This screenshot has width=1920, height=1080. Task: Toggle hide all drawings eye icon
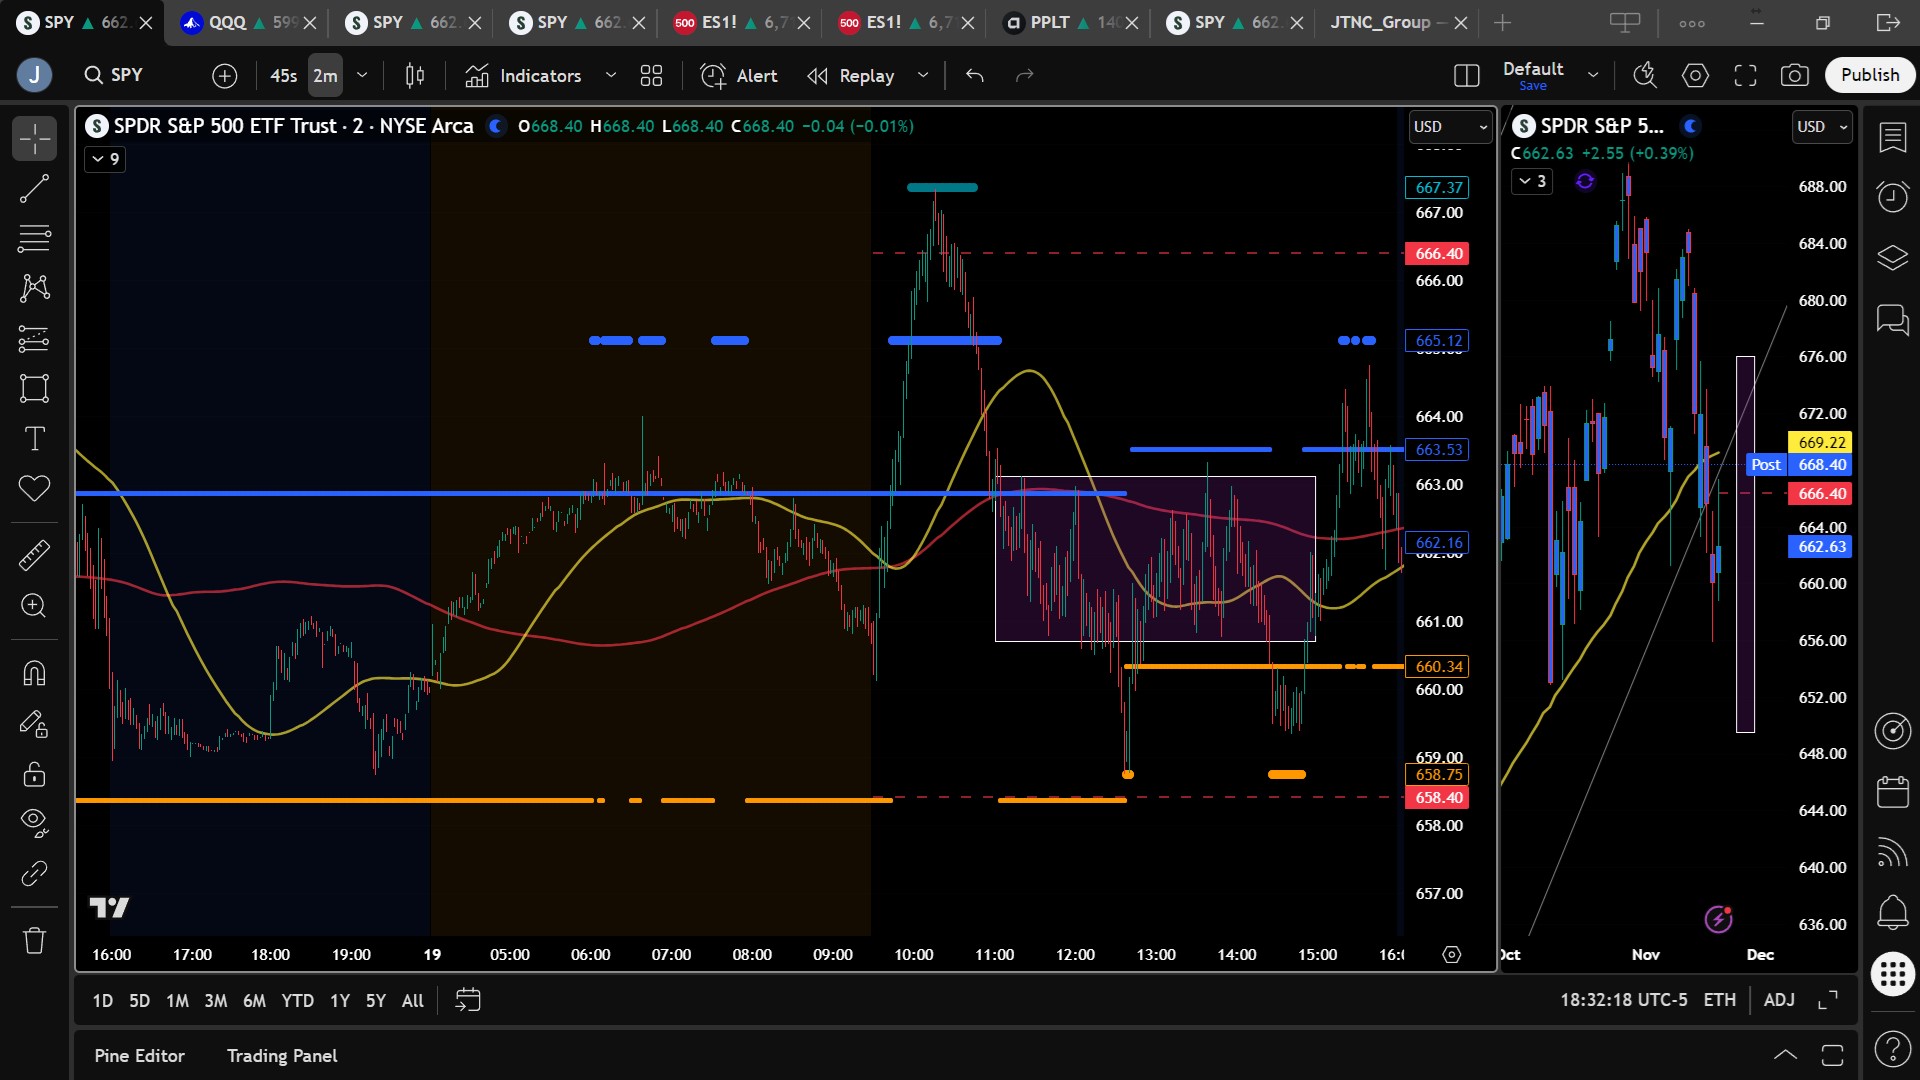(x=34, y=822)
